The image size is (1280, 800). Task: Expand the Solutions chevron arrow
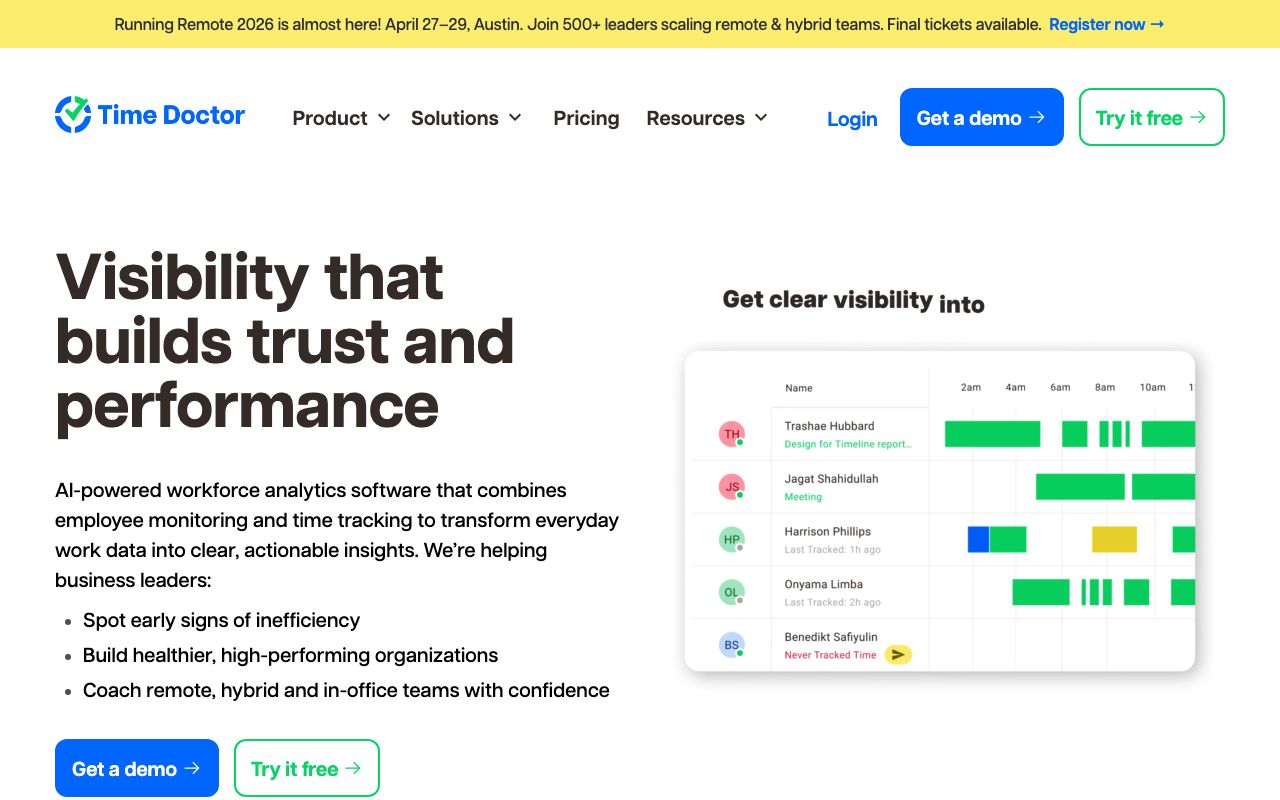click(515, 118)
